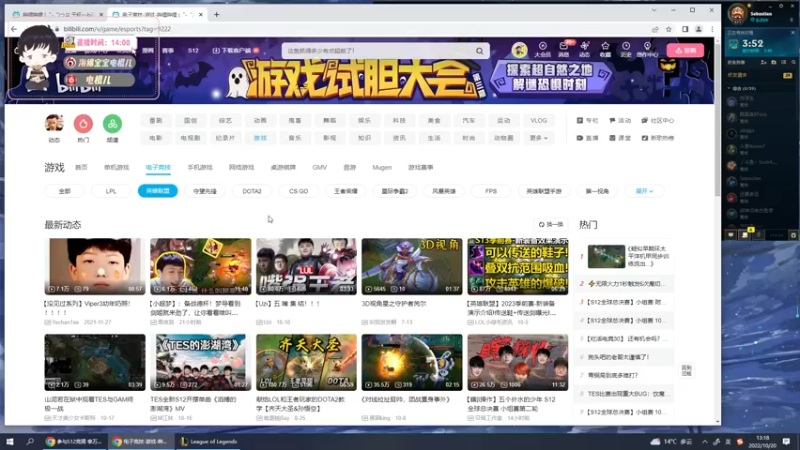This screenshot has height=450, width=800.
Task: Click 换一换 refresh button
Action: 551,224
